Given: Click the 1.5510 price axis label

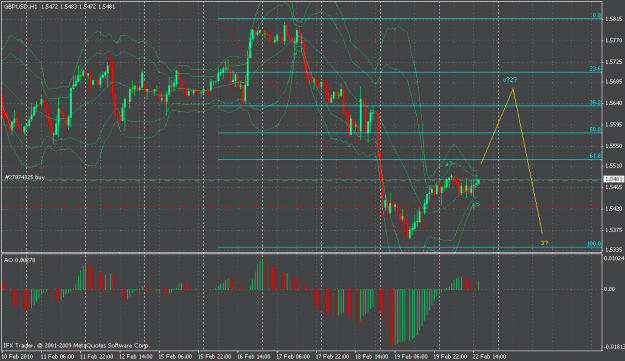Looking at the screenshot, I should [613, 165].
